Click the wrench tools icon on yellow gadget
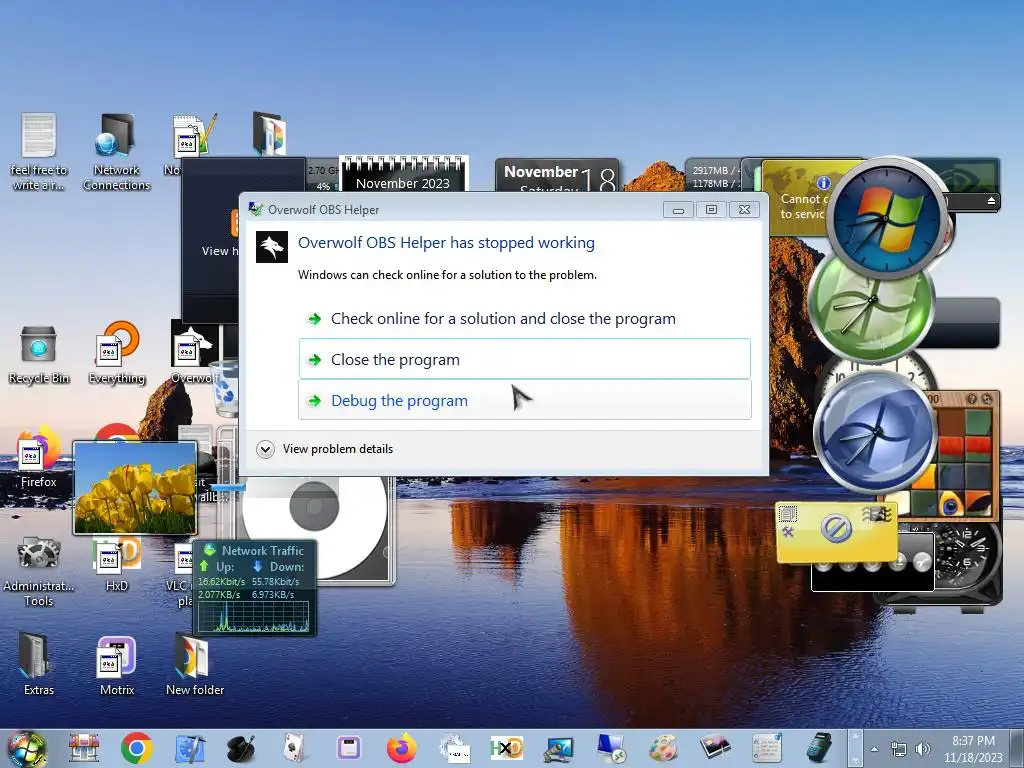The image size is (1024, 768). (788, 532)
